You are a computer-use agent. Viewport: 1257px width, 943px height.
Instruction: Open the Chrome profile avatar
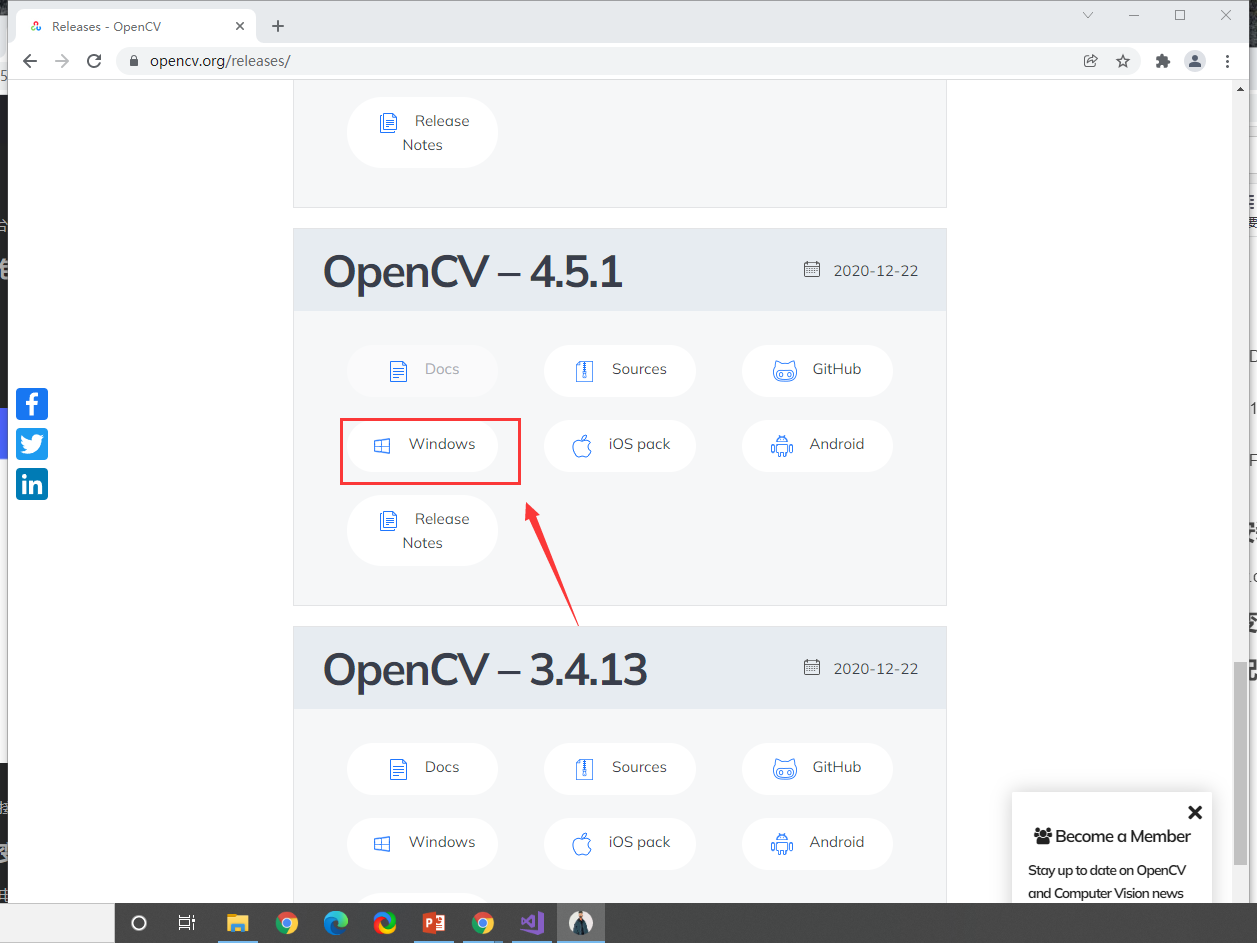[1195, 61]
